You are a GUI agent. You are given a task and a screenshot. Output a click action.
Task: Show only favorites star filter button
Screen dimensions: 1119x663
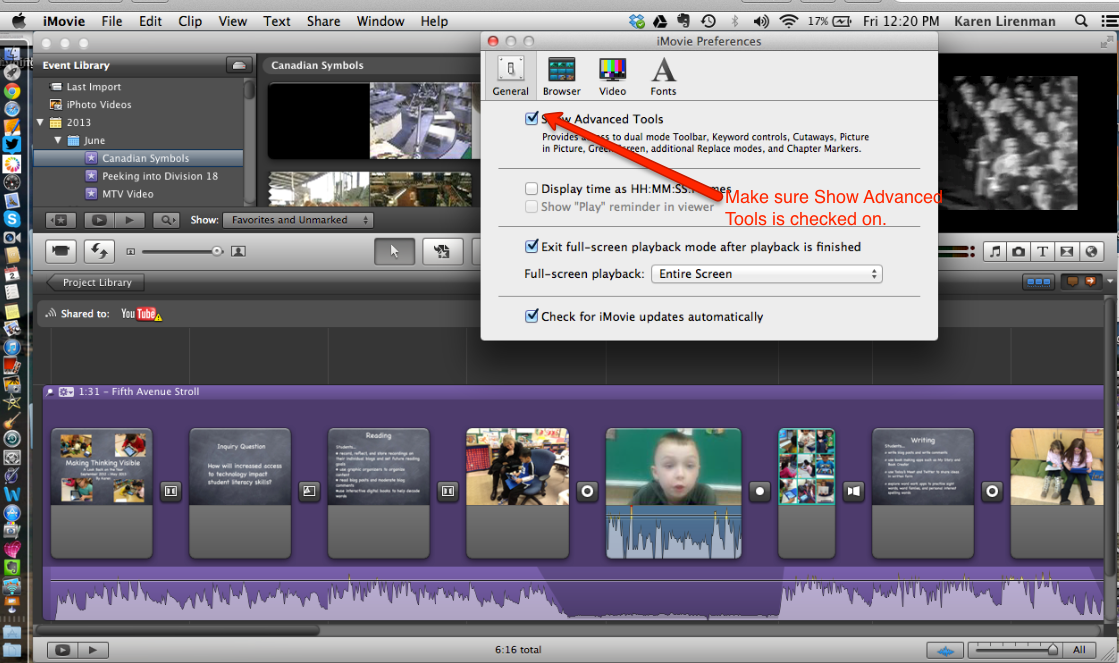pyautogui.click(x=61, y=221)
